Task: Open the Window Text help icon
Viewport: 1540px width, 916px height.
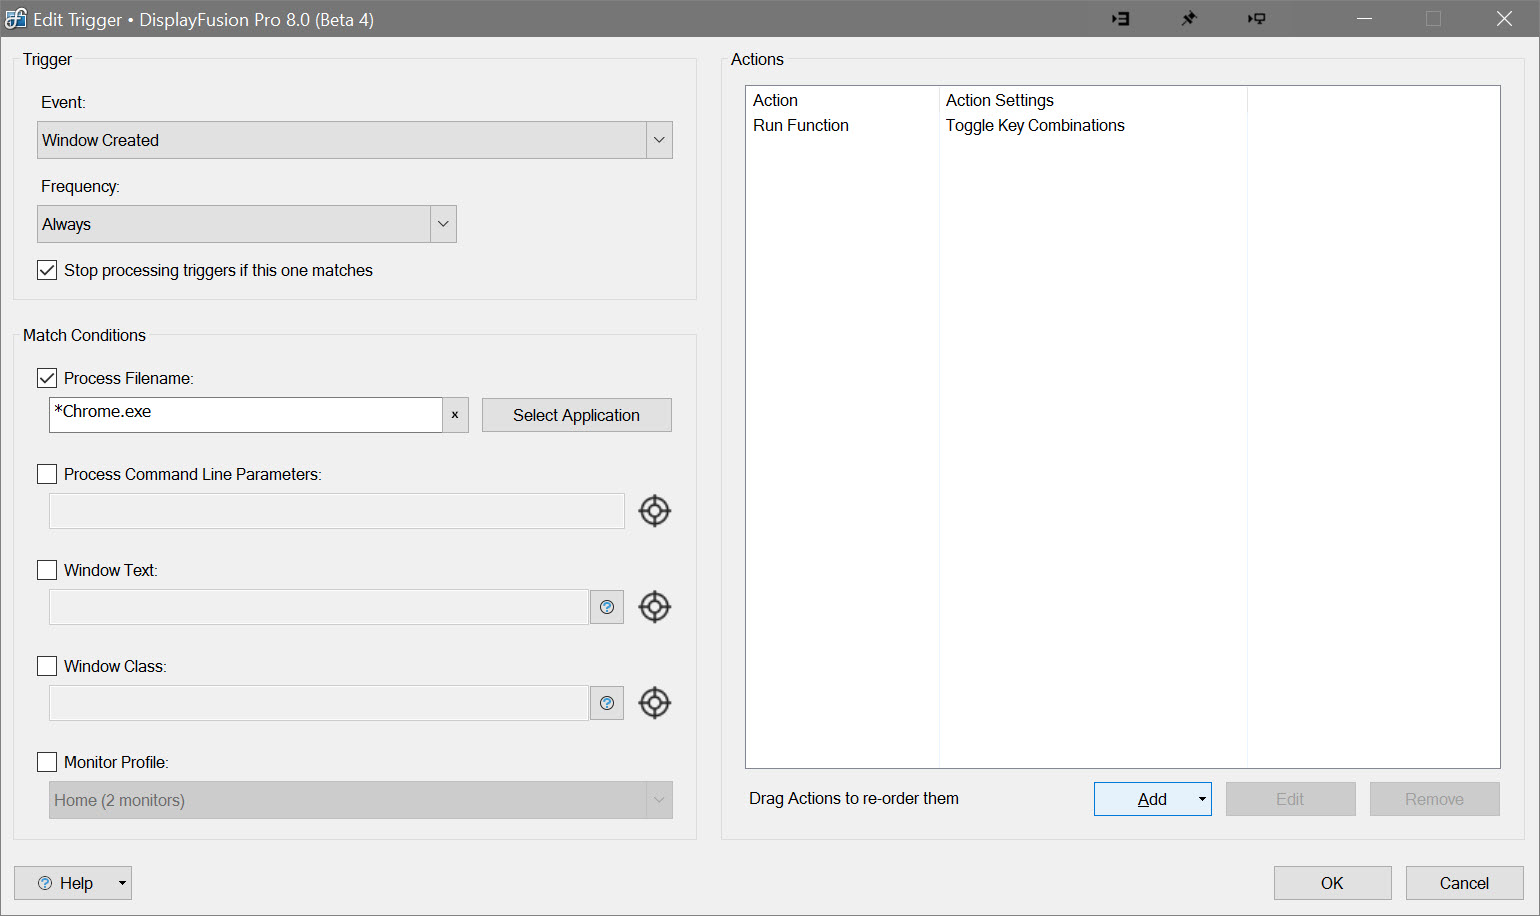Action: point(607,607)
